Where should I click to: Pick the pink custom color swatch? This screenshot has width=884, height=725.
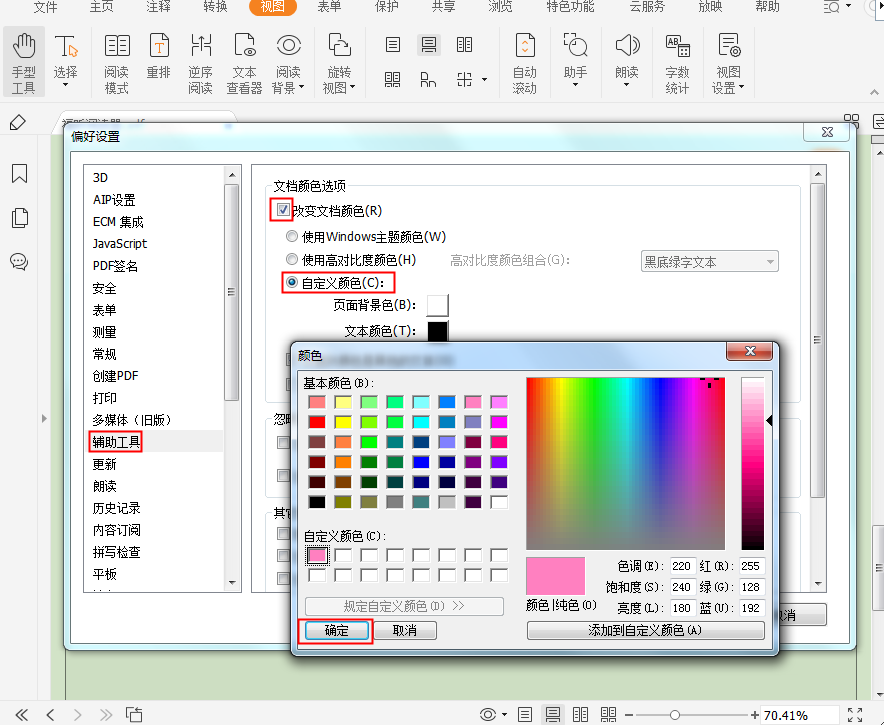coord(318,555)
